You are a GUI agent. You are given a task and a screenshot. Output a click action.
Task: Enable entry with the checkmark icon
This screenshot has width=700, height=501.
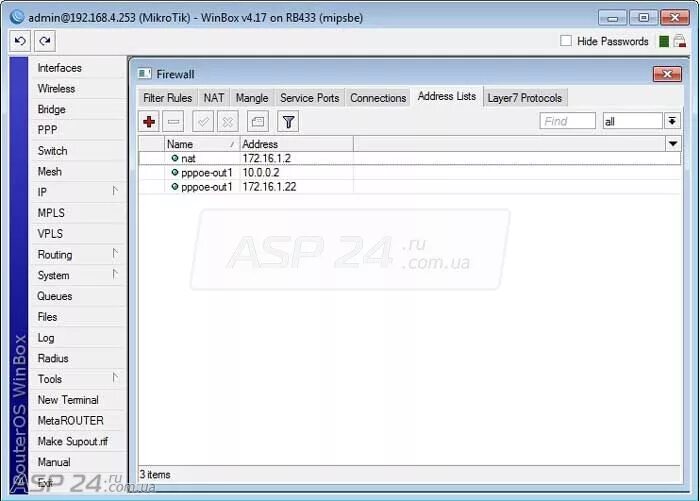203,121
